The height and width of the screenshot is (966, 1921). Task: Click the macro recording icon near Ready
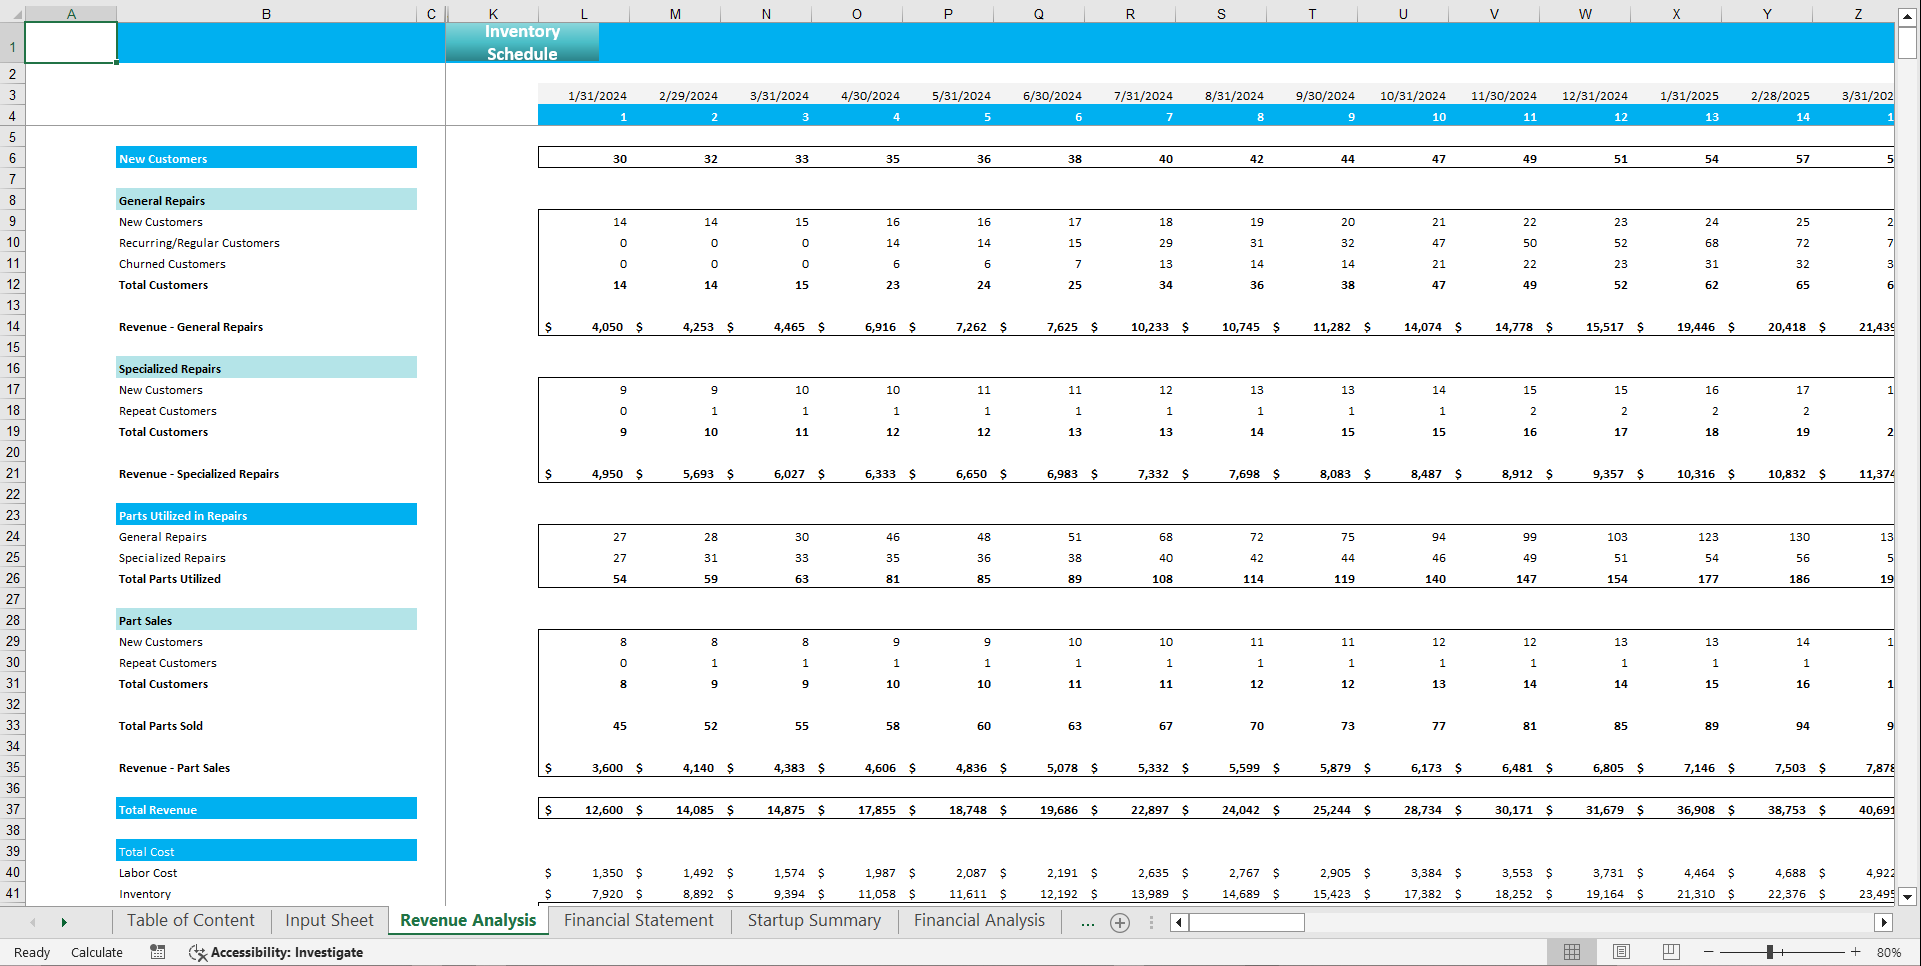pyautogui.click(x=157, y=952)
